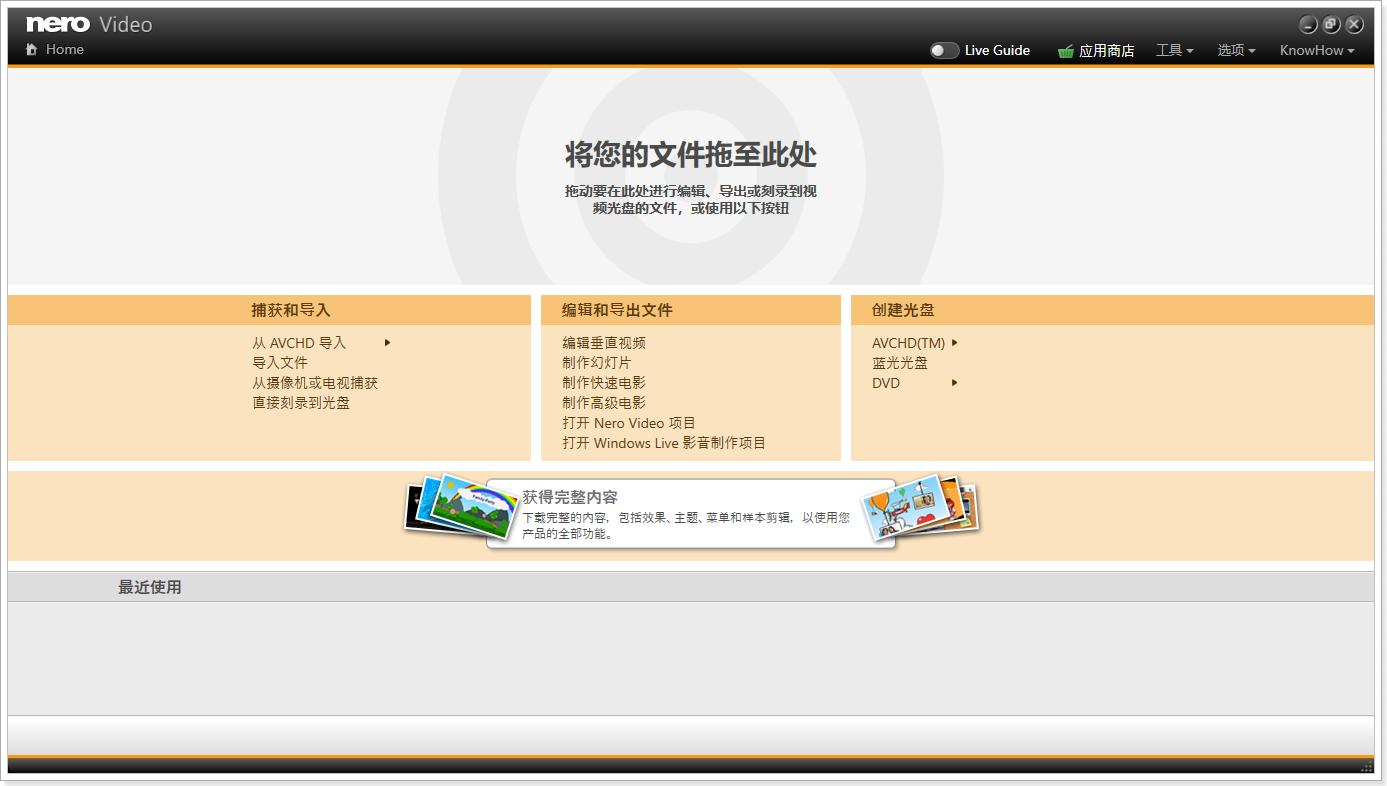This screenshot has height=786, width=1387.
Task: Click the left stacked theme thumbnails
Action: point(461,507)
